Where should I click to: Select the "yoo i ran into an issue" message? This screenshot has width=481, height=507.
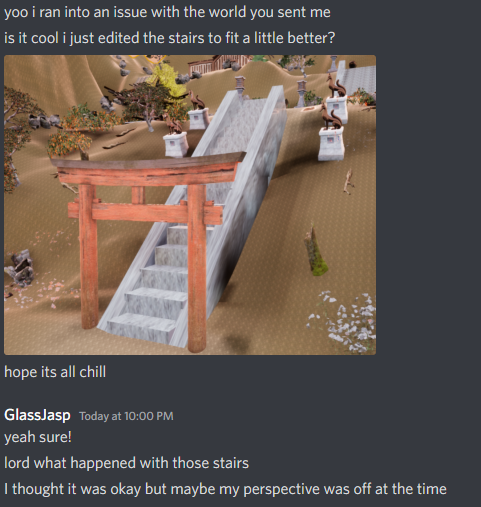[167, 12]
